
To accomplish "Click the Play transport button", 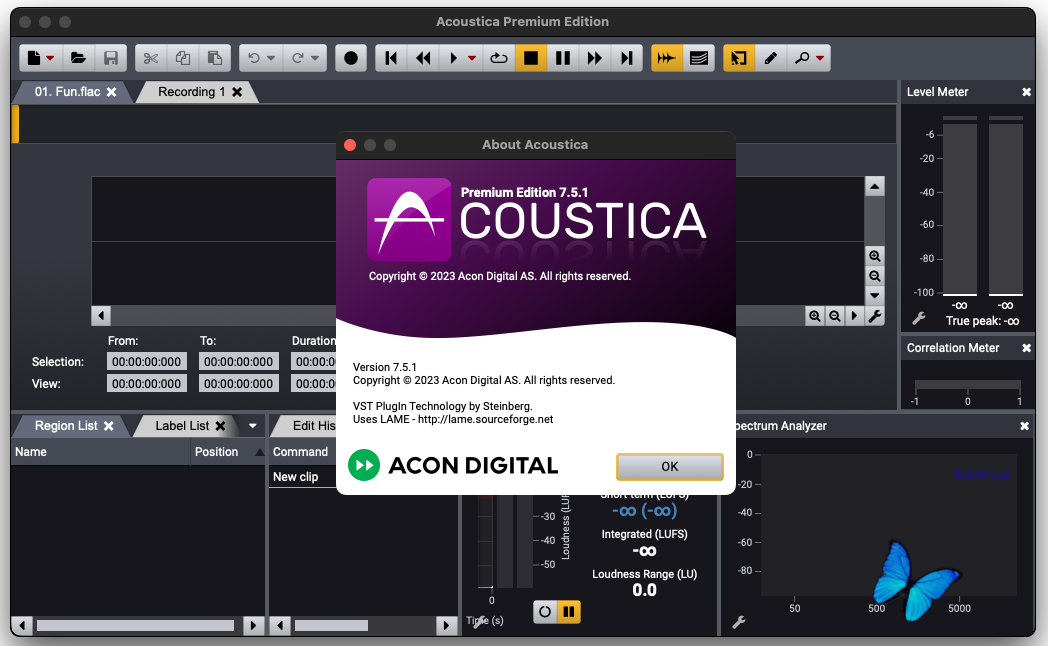I will point(454,58).
